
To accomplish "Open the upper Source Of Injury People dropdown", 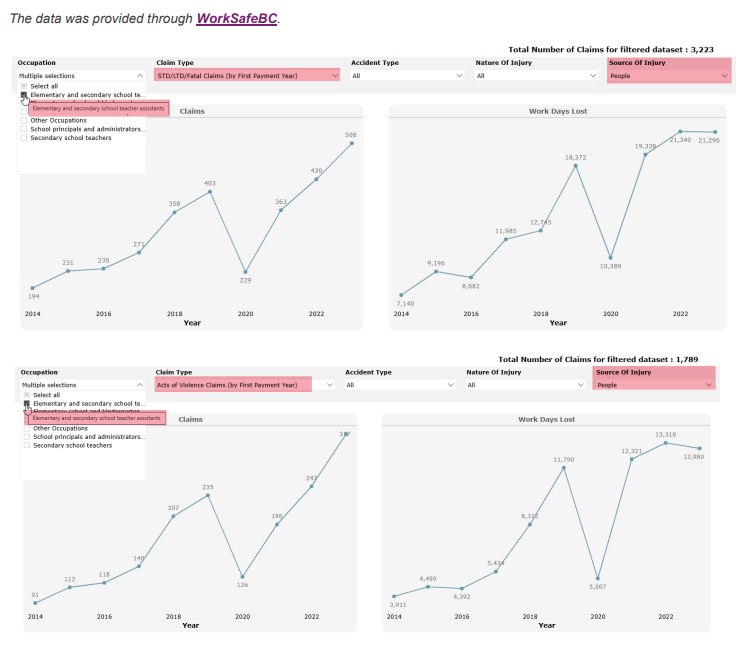I will click(725, 75).
